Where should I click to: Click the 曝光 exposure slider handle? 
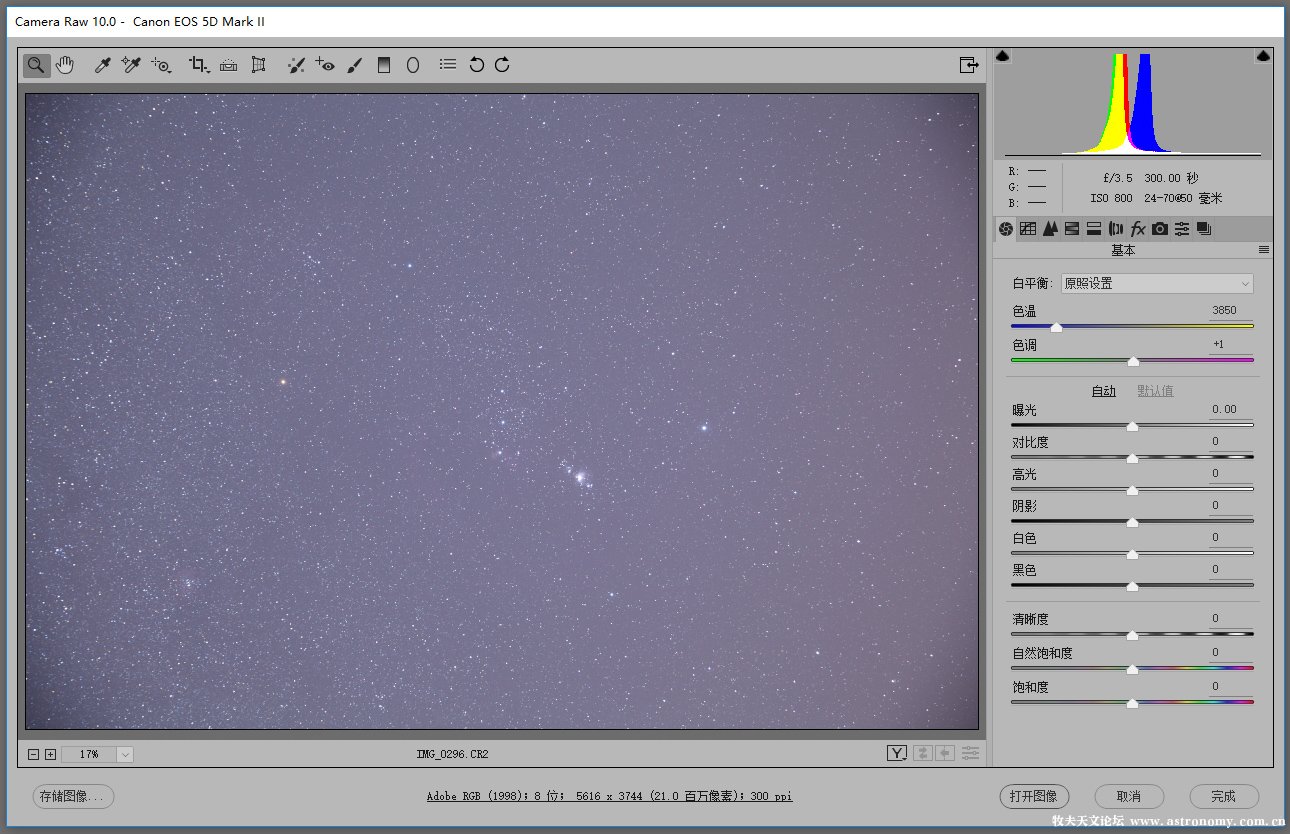1132,426
